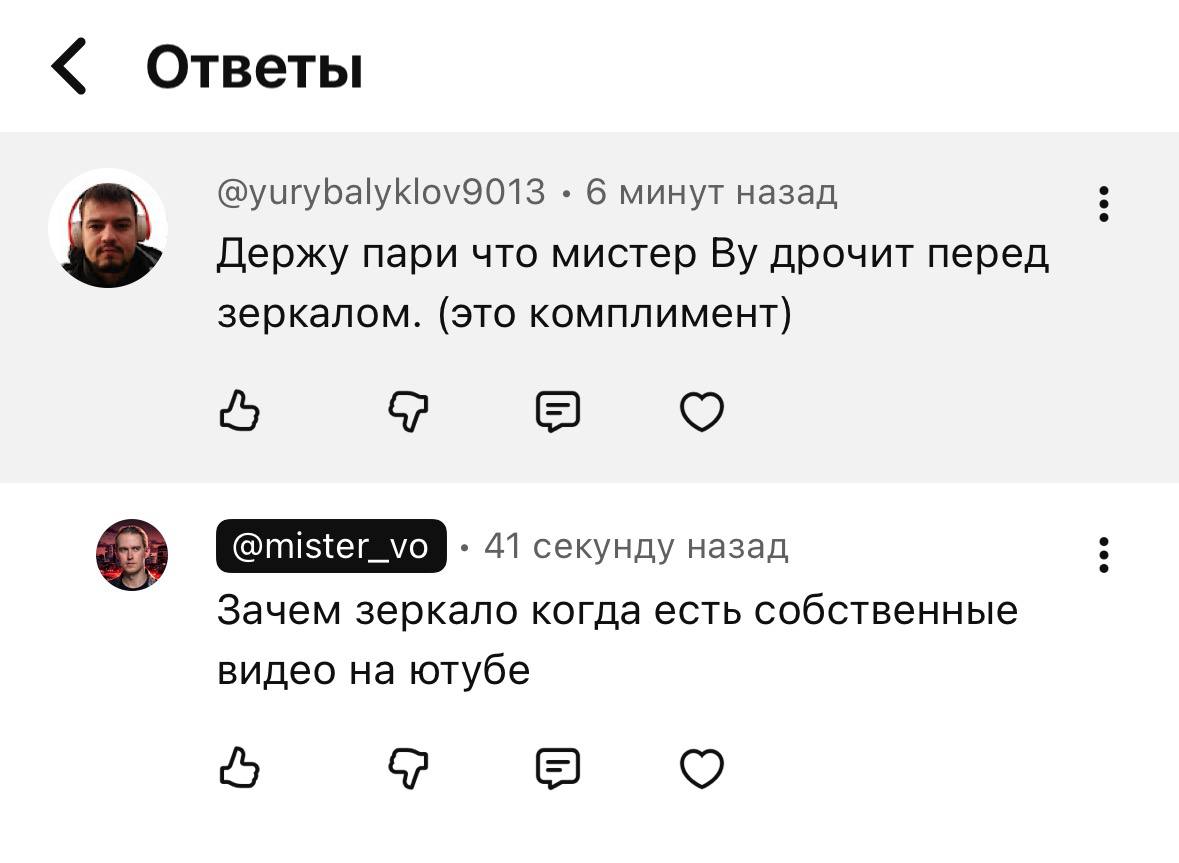
Task: Dislike the comment by @yurybalyklov9013
Action: point(408,410)
